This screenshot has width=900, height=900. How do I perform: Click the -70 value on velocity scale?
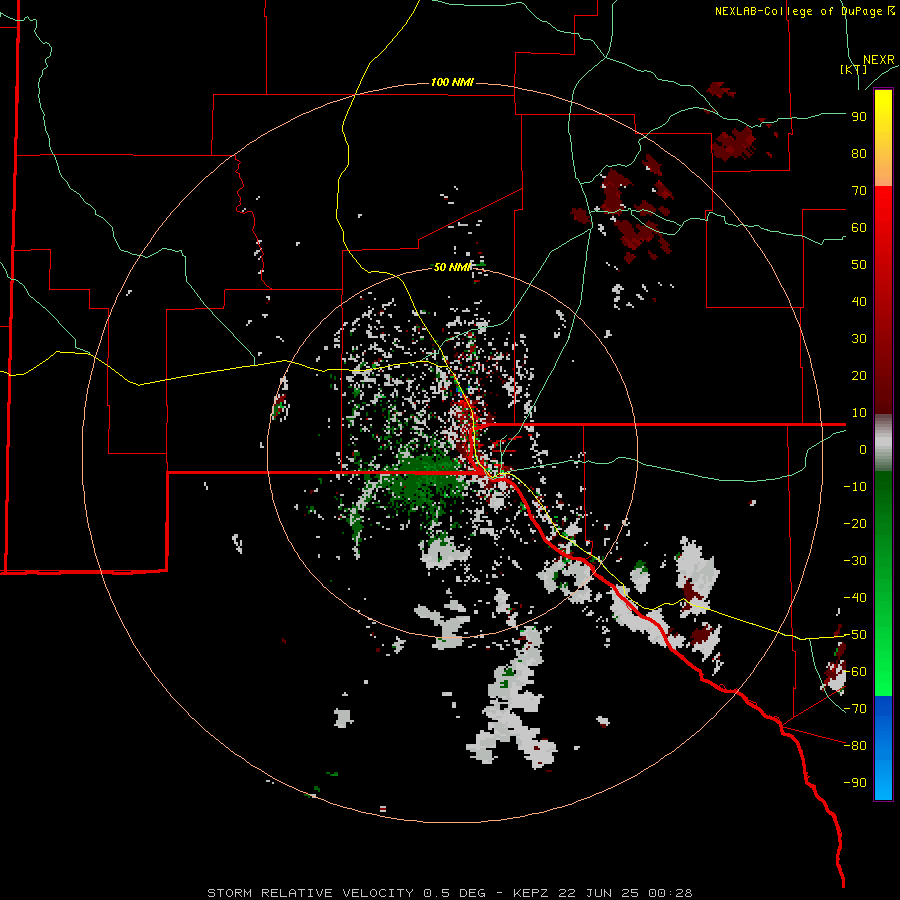(855, 709)
